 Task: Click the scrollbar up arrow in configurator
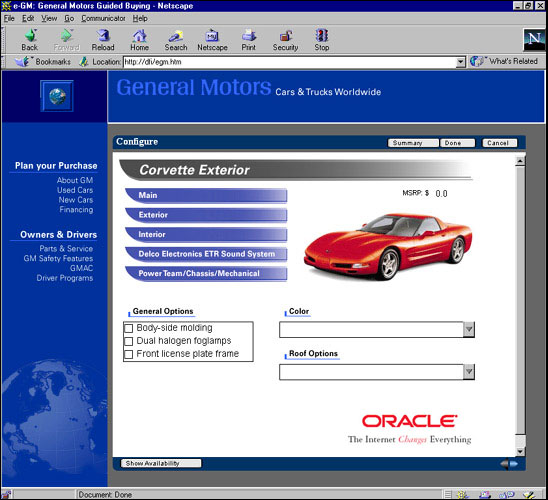[x=520, y=161]
